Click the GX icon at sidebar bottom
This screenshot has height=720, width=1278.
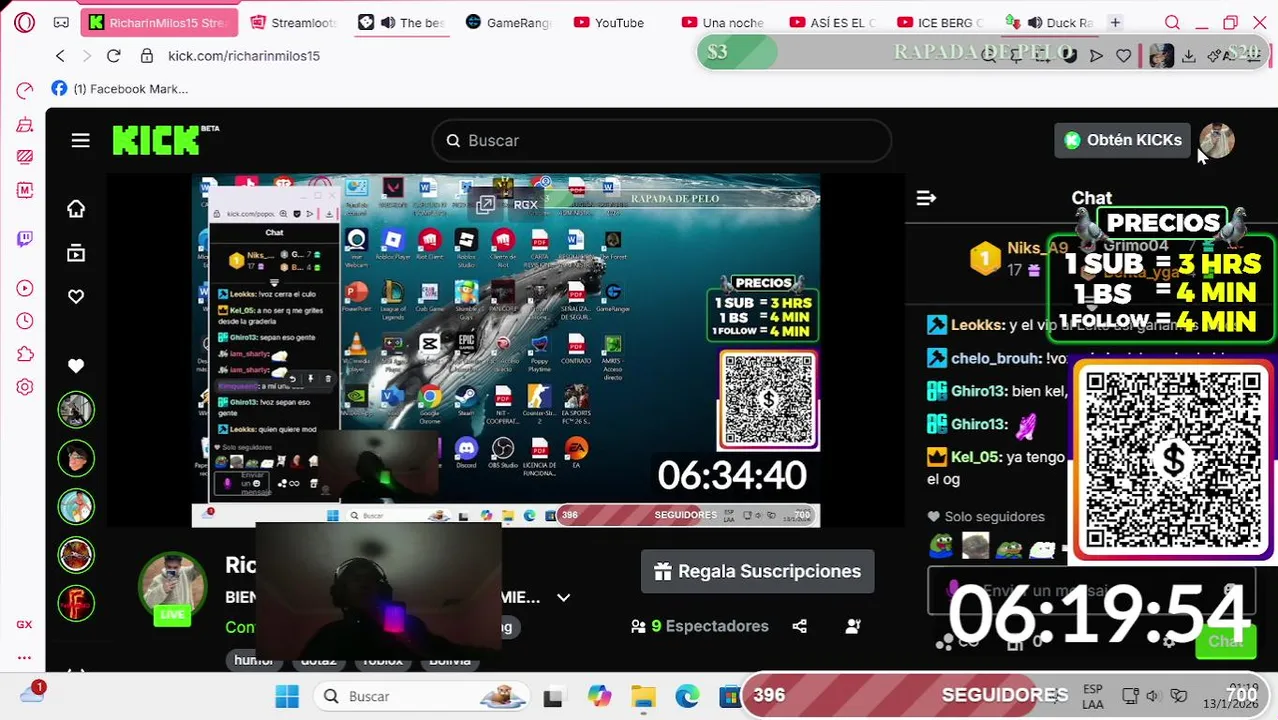tap(24, 624)
